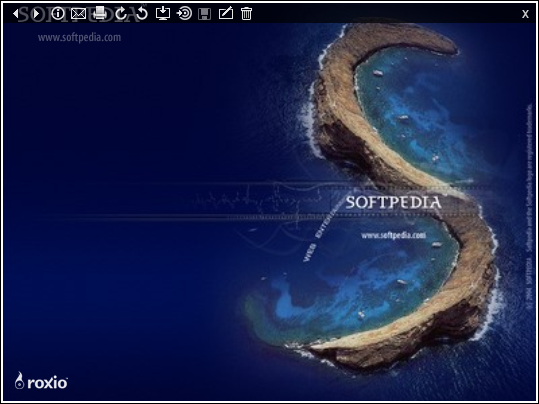Go to the next photo arrow
The image size is (539, 404).
point(36,14)
